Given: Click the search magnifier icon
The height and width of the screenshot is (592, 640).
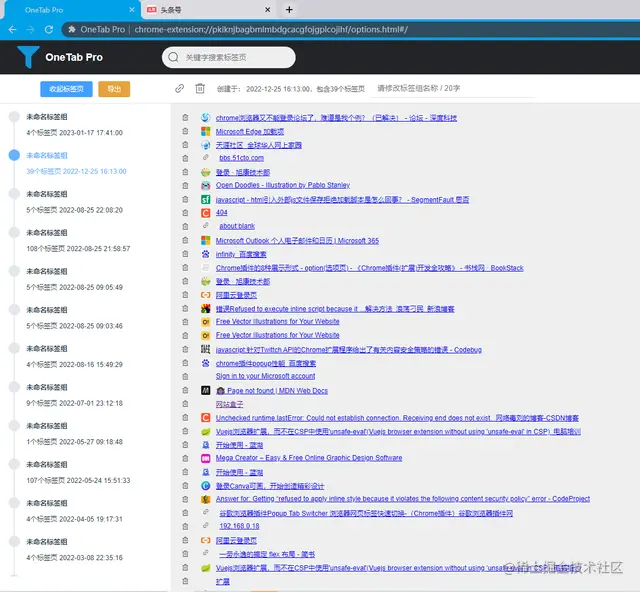Looking at the screenshot, I should pyautogui.click(x=173, y=57).
